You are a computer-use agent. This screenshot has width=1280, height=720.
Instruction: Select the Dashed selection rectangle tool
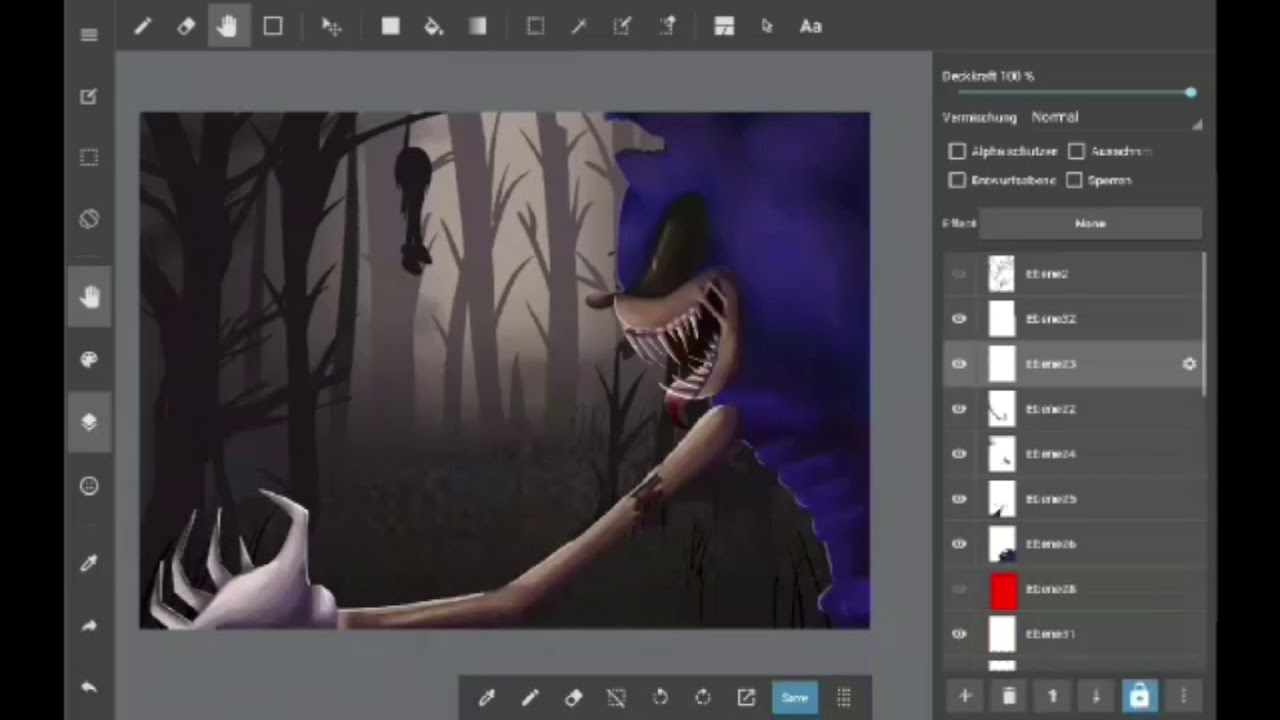tap(536, 27)
